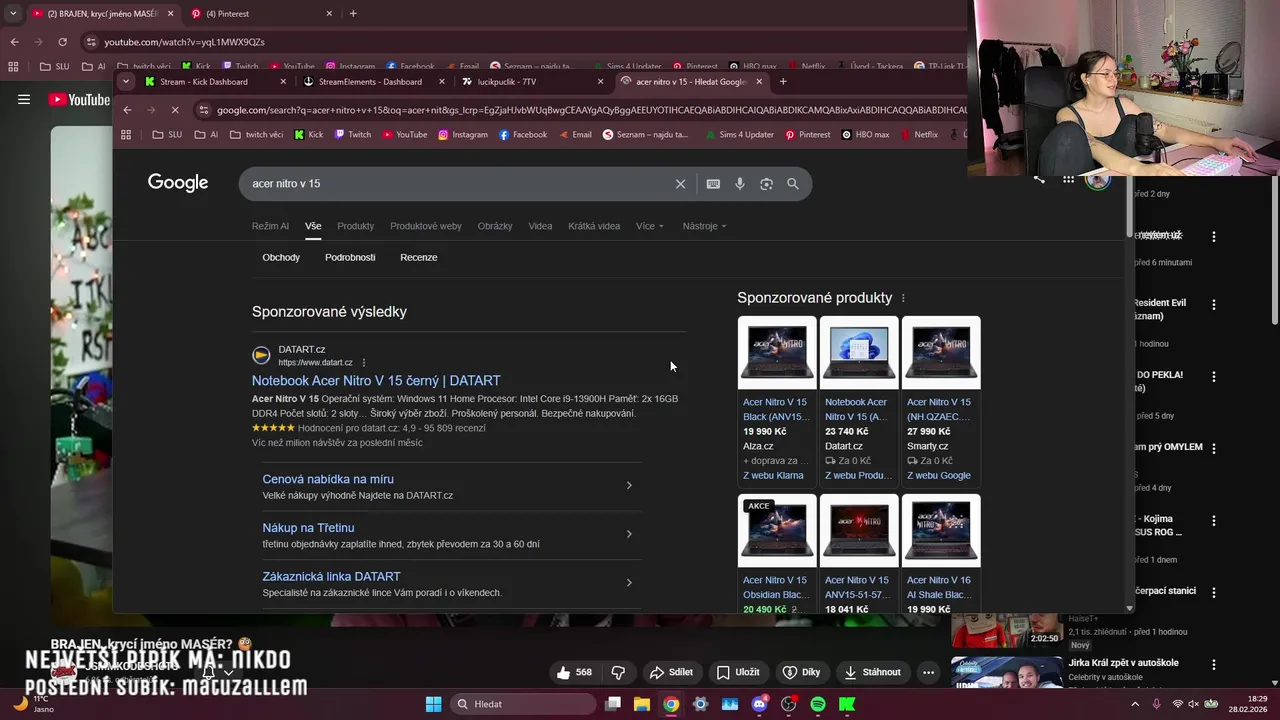Viewport: 1280px width, 720px height.
Task: Open the on-screen keyboard in Google search
Action: tap(713, 184)
